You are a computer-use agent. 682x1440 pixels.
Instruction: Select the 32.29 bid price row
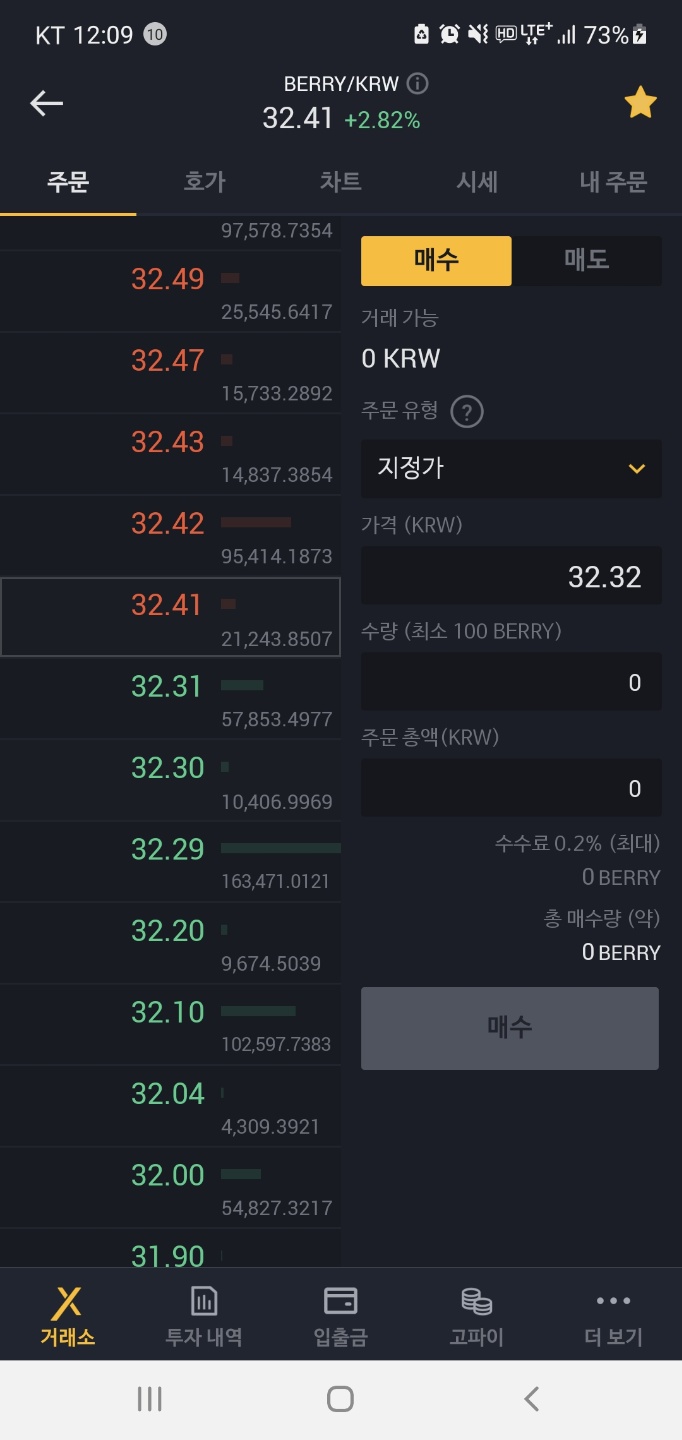coord(170,862)
